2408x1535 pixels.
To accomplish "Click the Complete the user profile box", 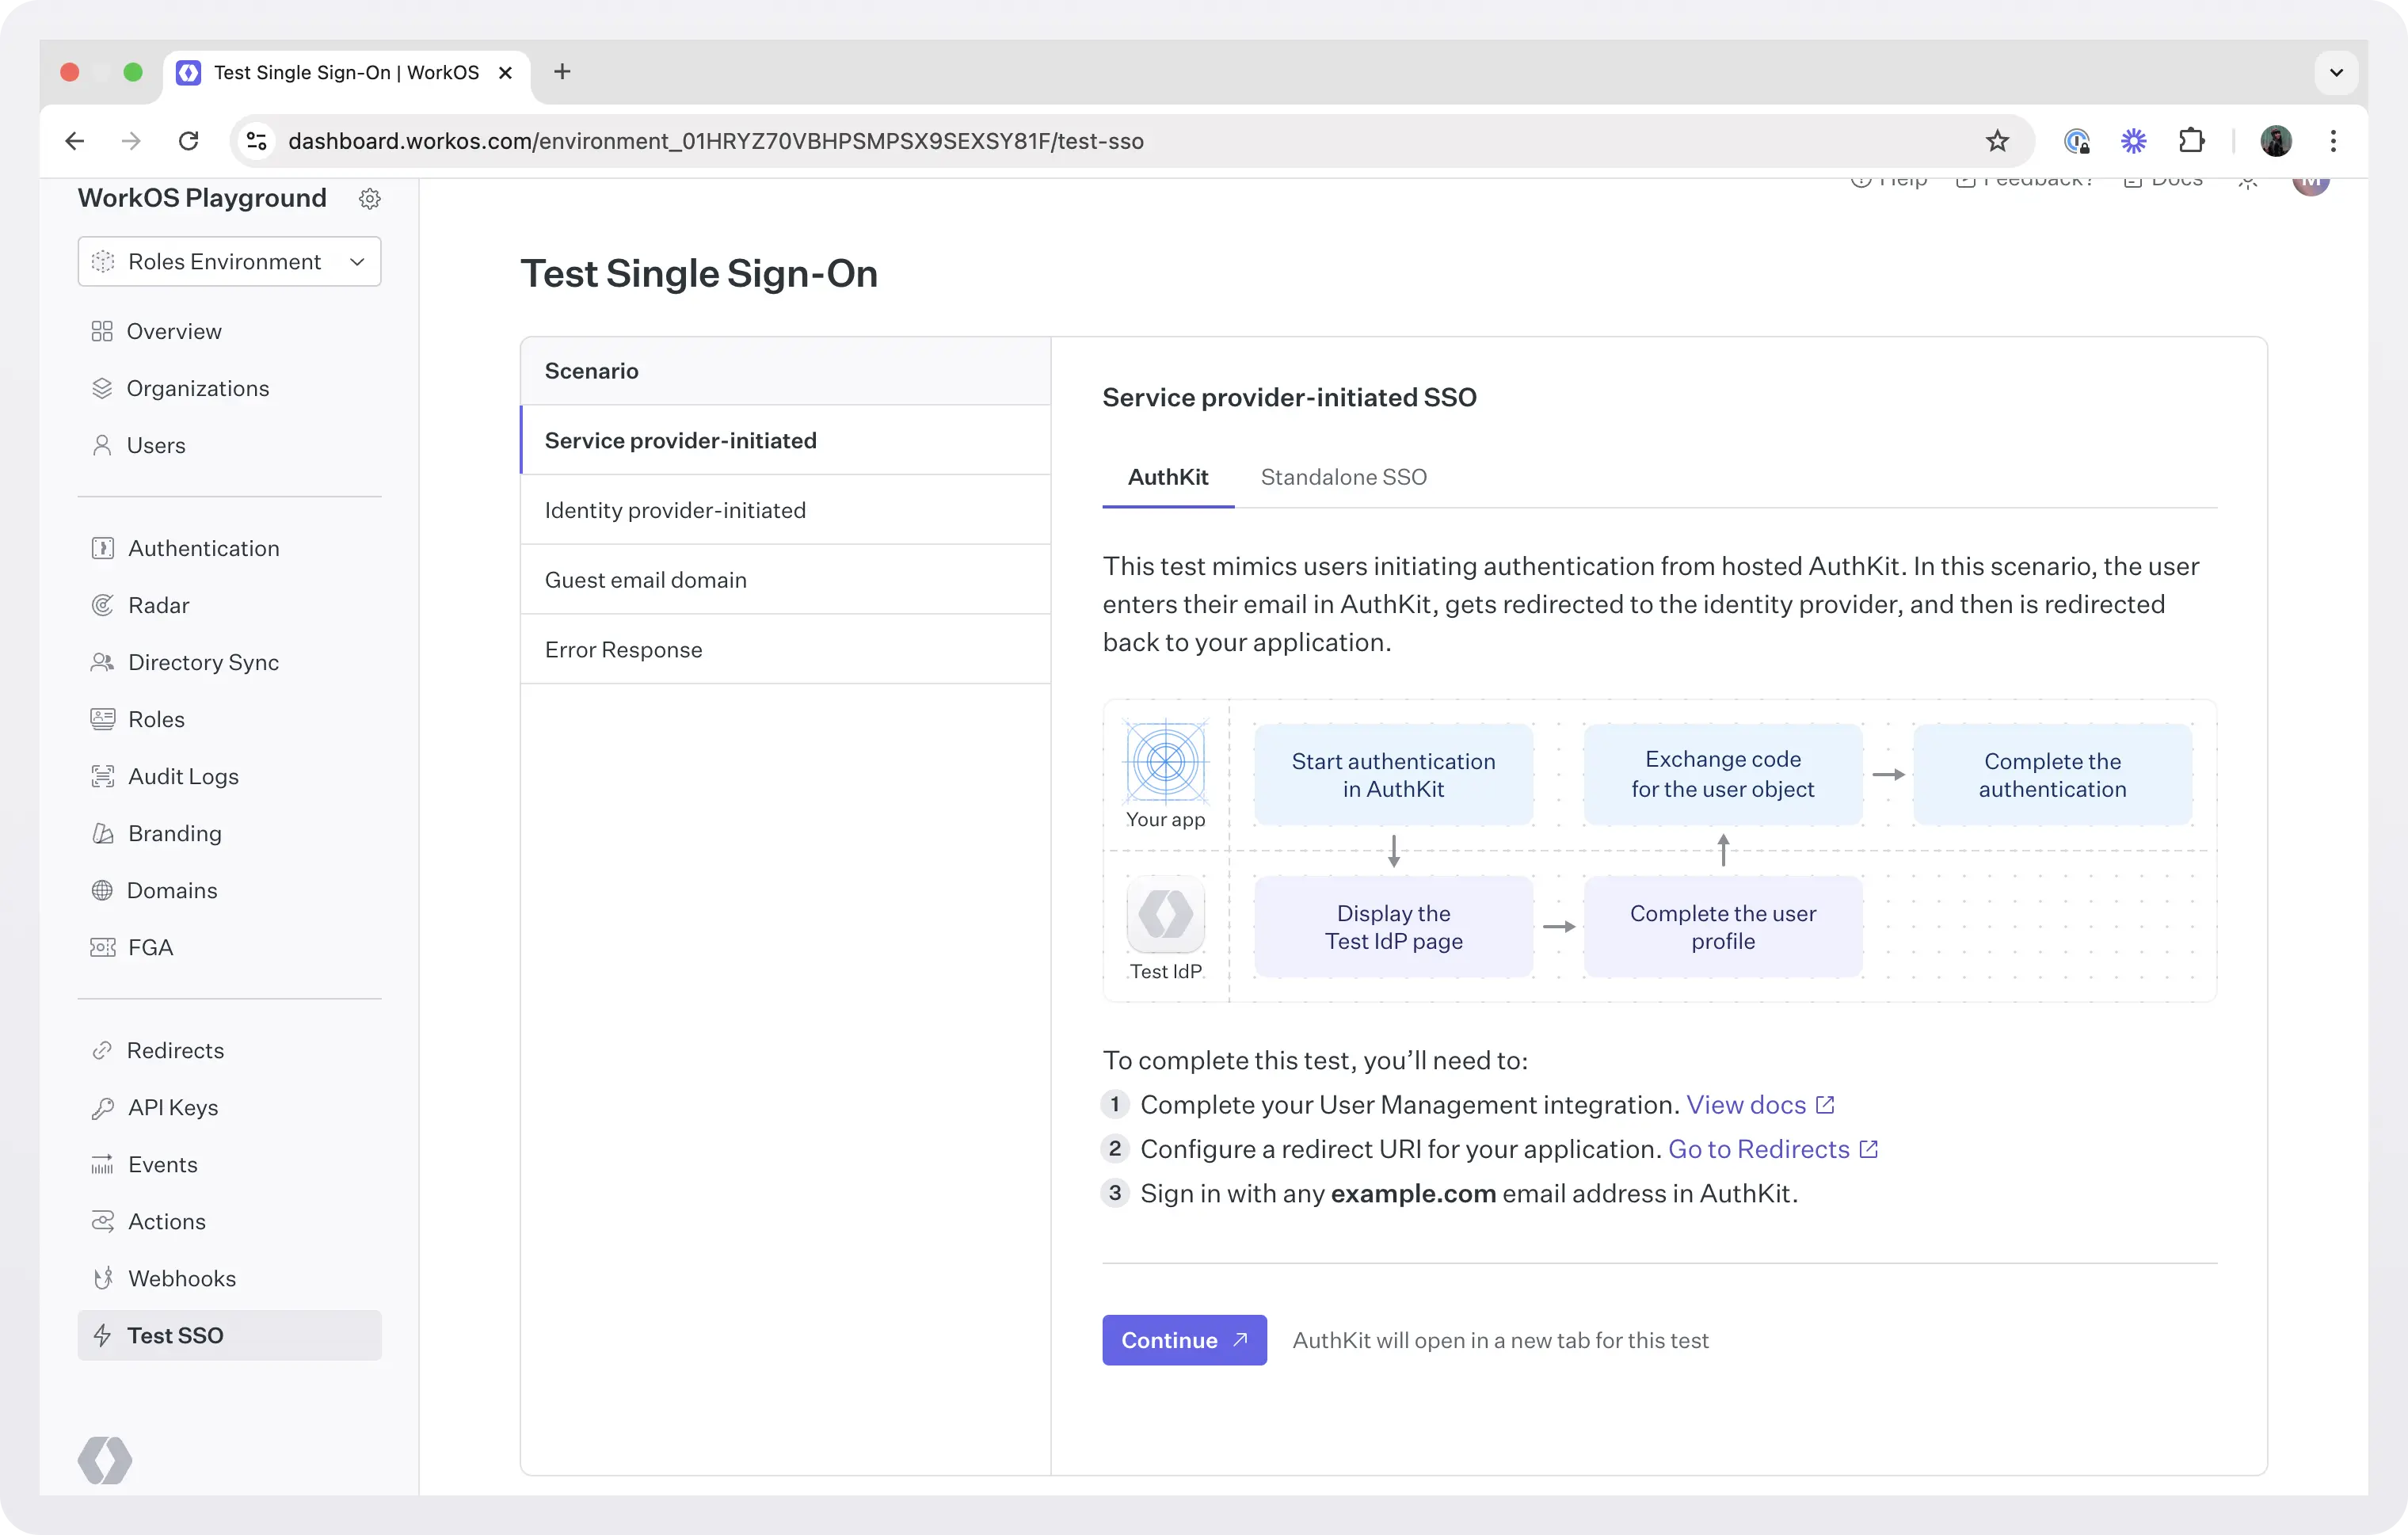I will [x=1723, y=927].
